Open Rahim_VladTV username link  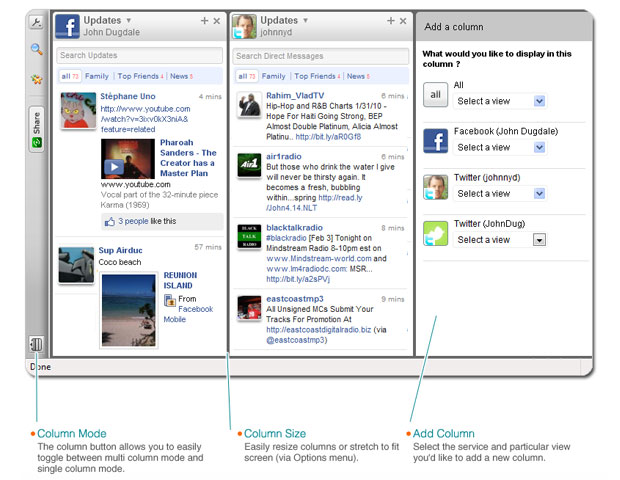coord(295,95)
